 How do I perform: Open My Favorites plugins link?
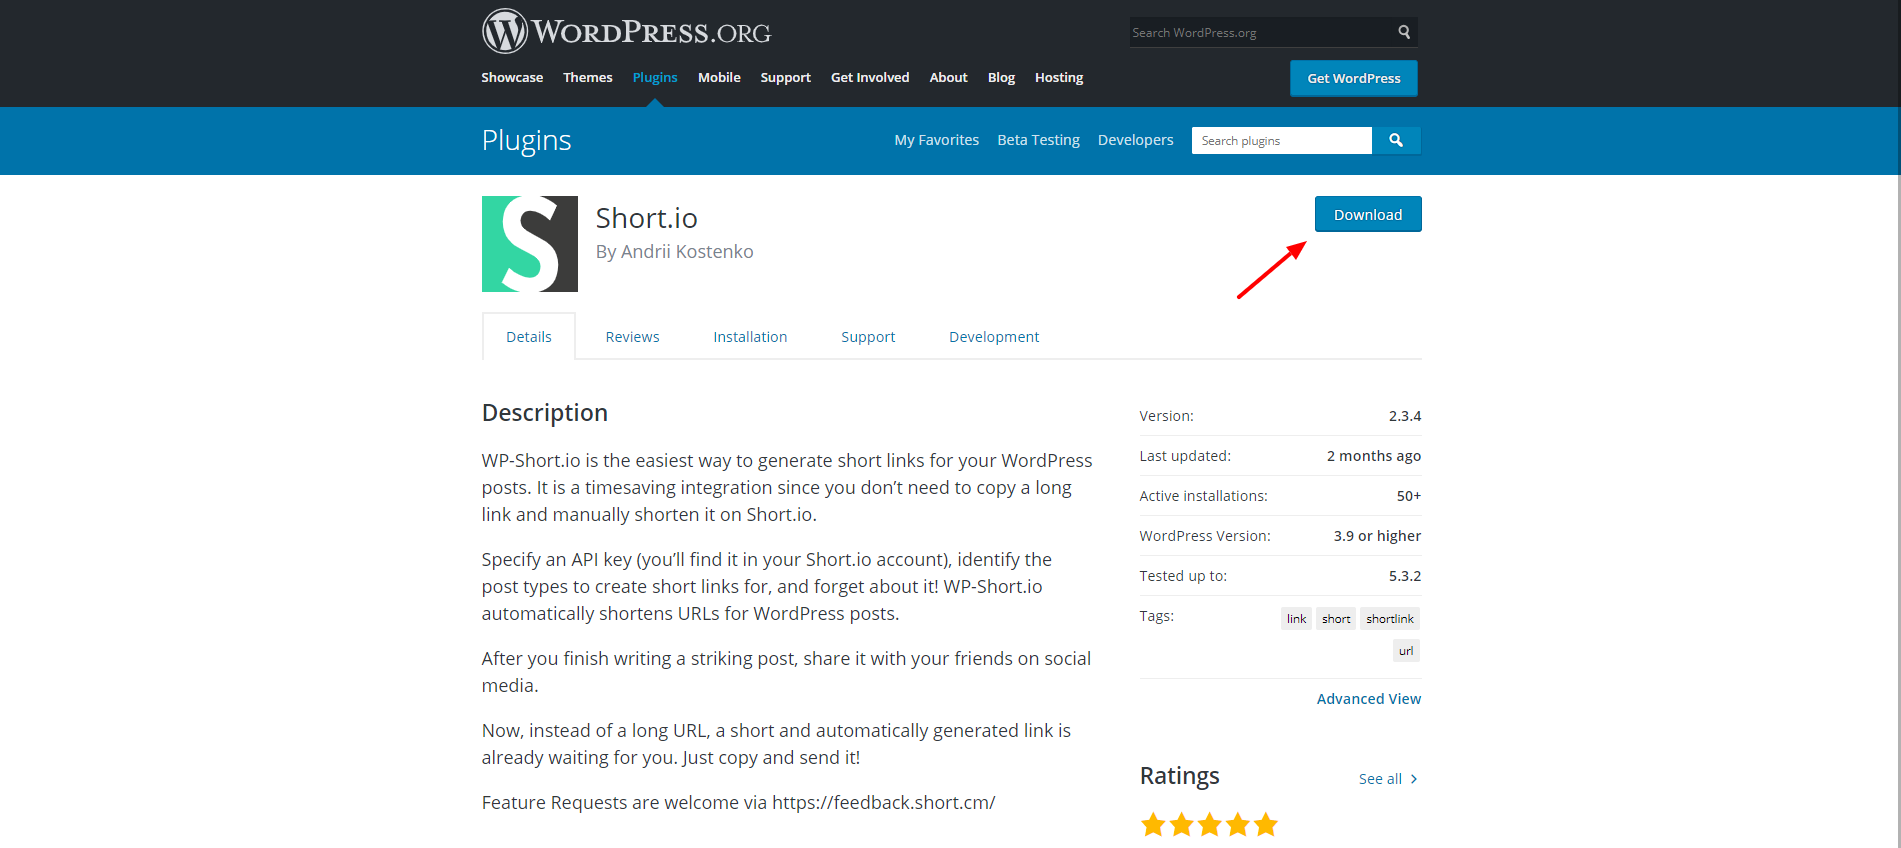pos(936,140)
